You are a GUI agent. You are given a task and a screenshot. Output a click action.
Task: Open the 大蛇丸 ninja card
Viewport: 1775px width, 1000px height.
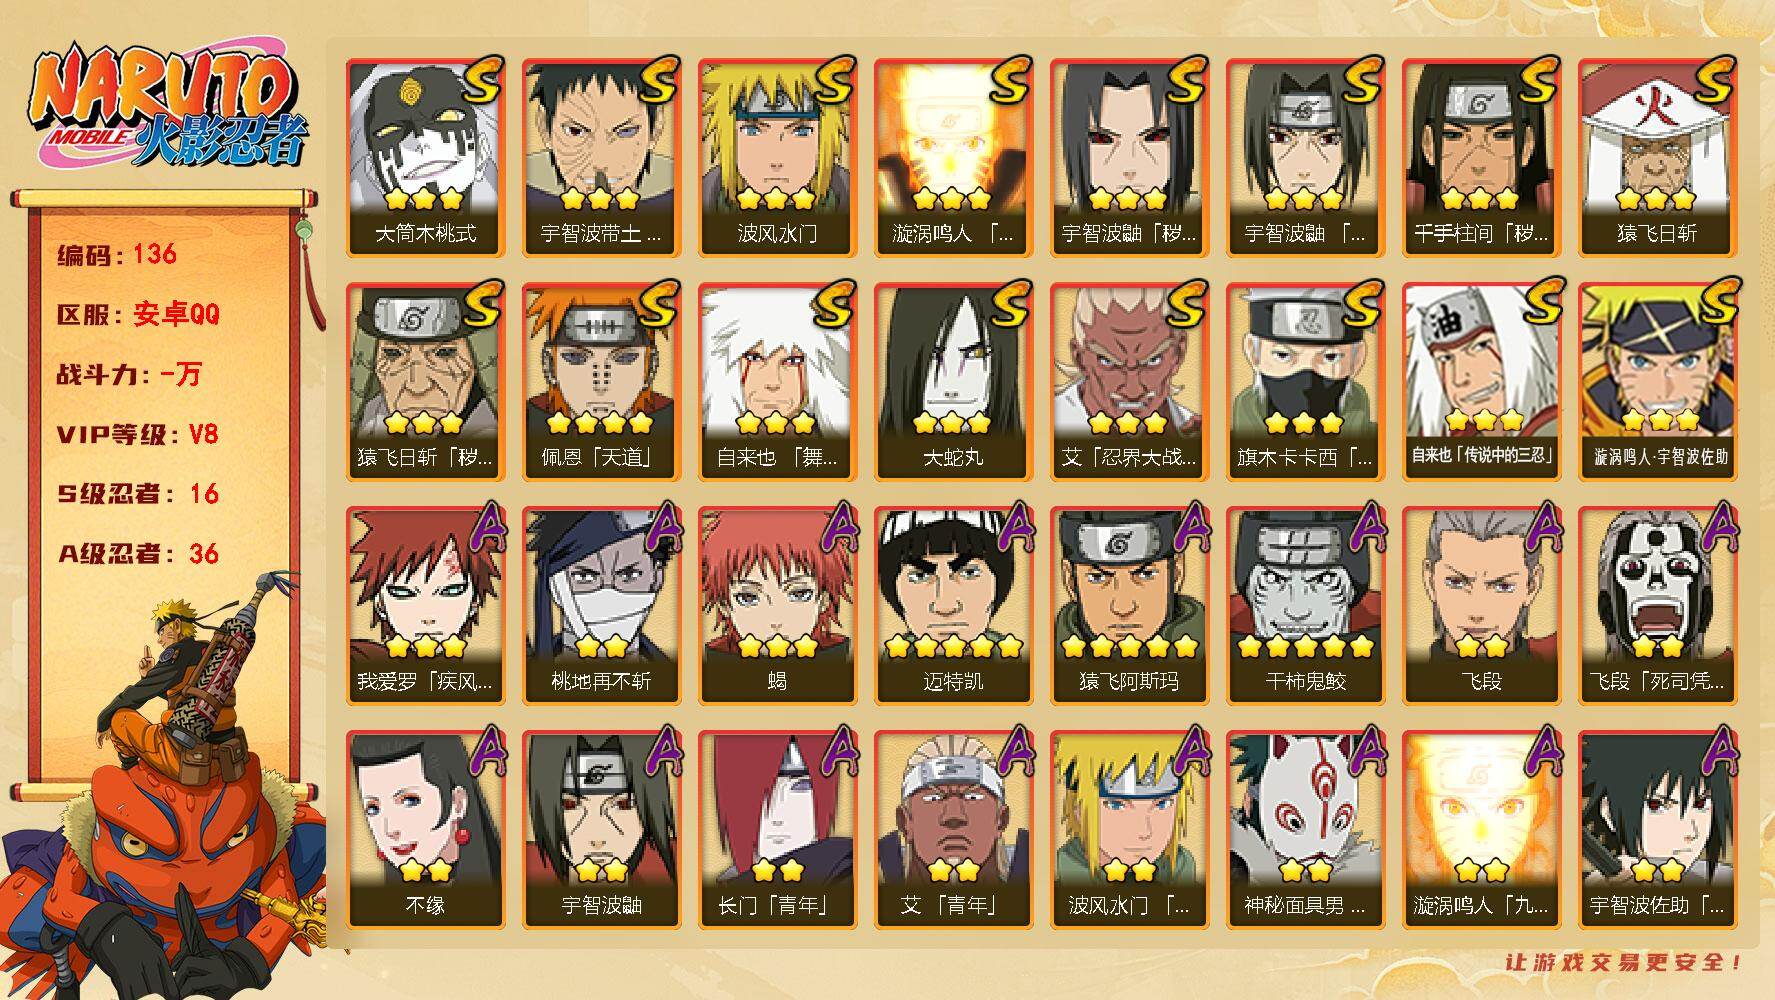point(953,382)
